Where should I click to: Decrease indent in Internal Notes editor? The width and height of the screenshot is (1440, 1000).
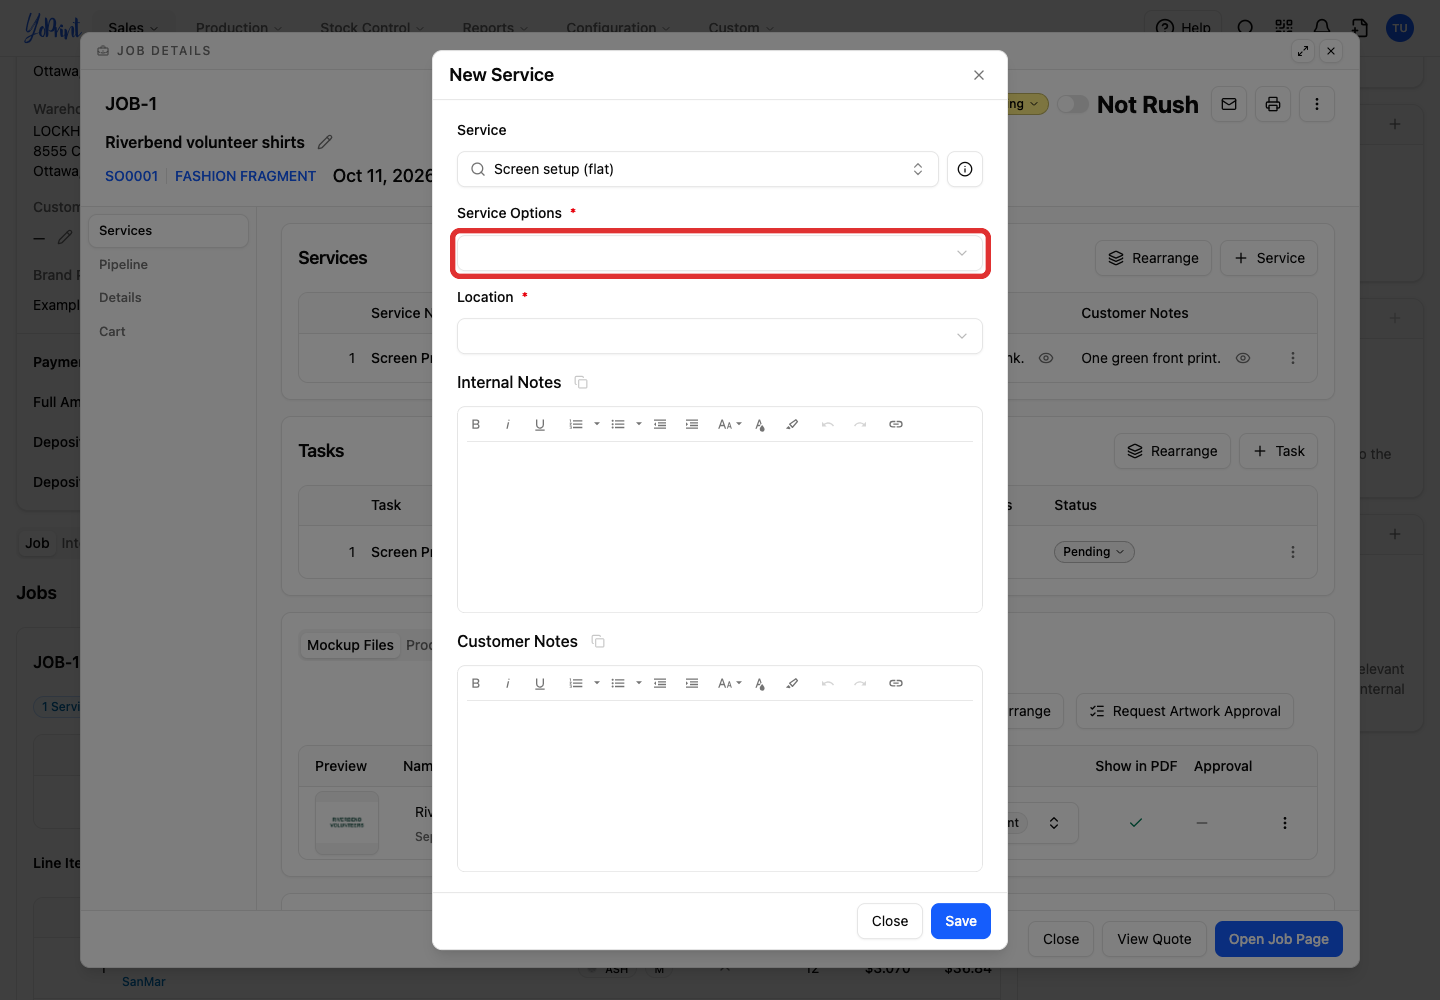(x=660, y=424)
